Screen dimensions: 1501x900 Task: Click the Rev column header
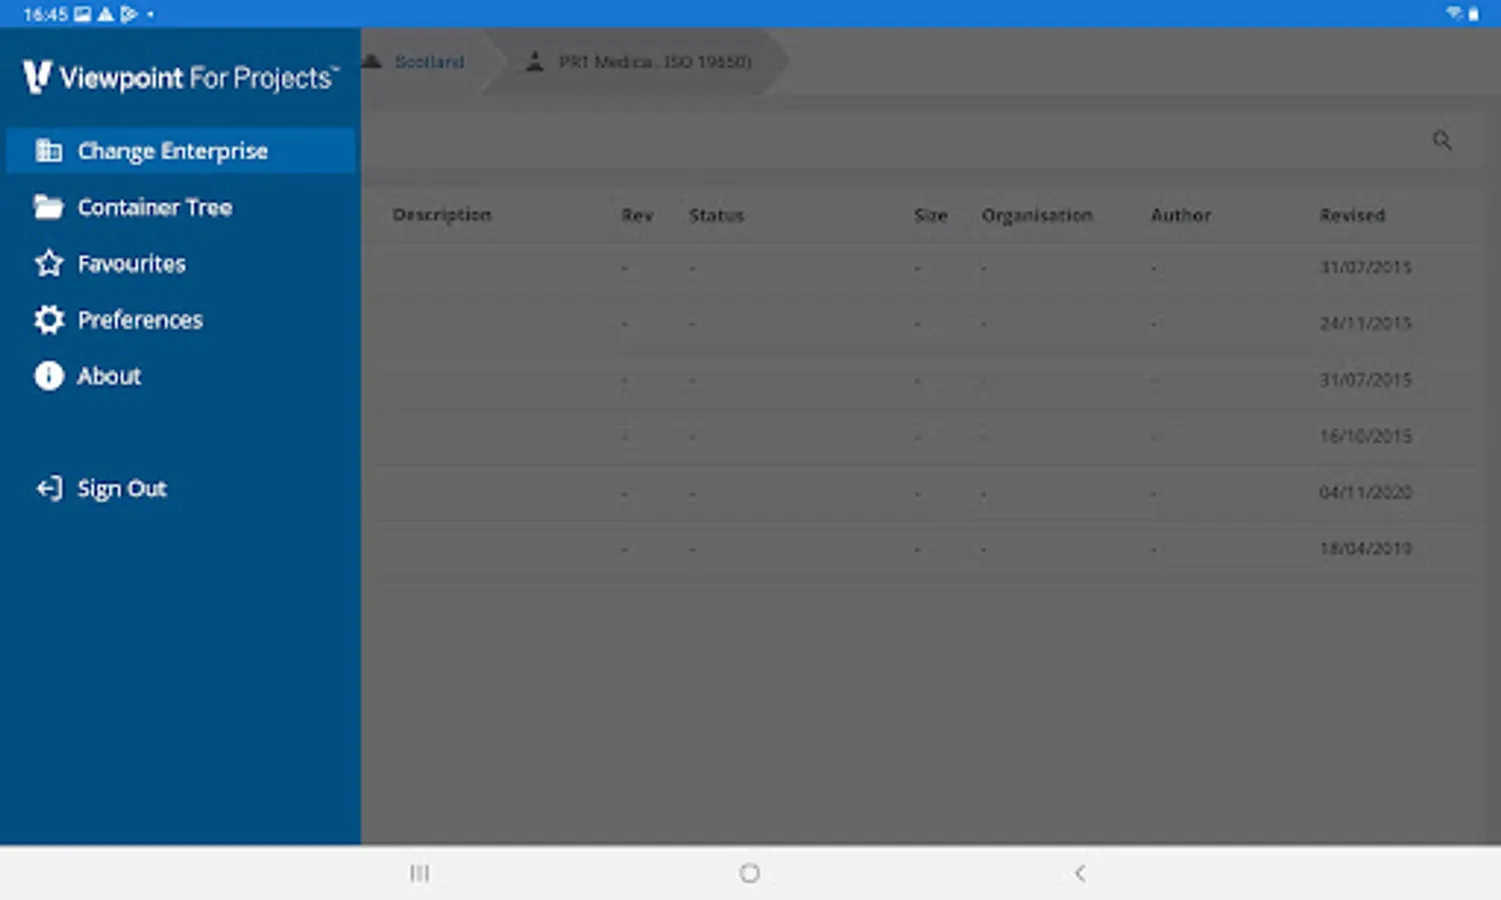(637, 215)
